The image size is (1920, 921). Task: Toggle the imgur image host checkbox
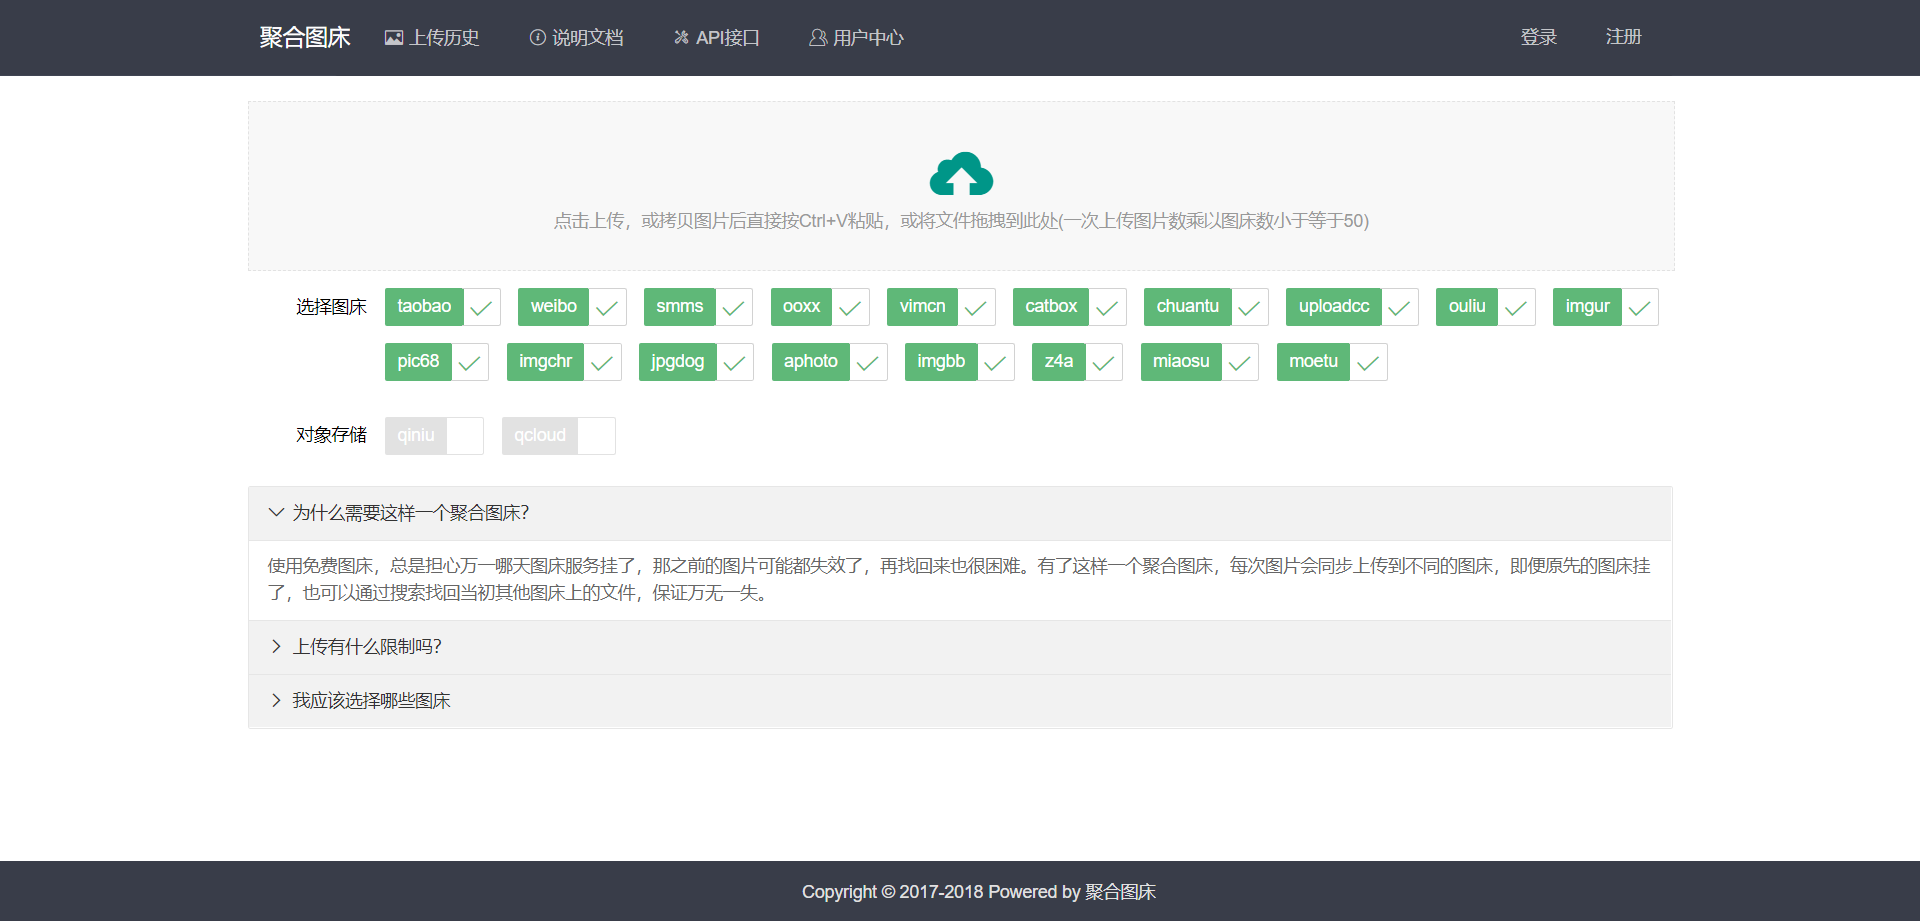point(1606,307)
